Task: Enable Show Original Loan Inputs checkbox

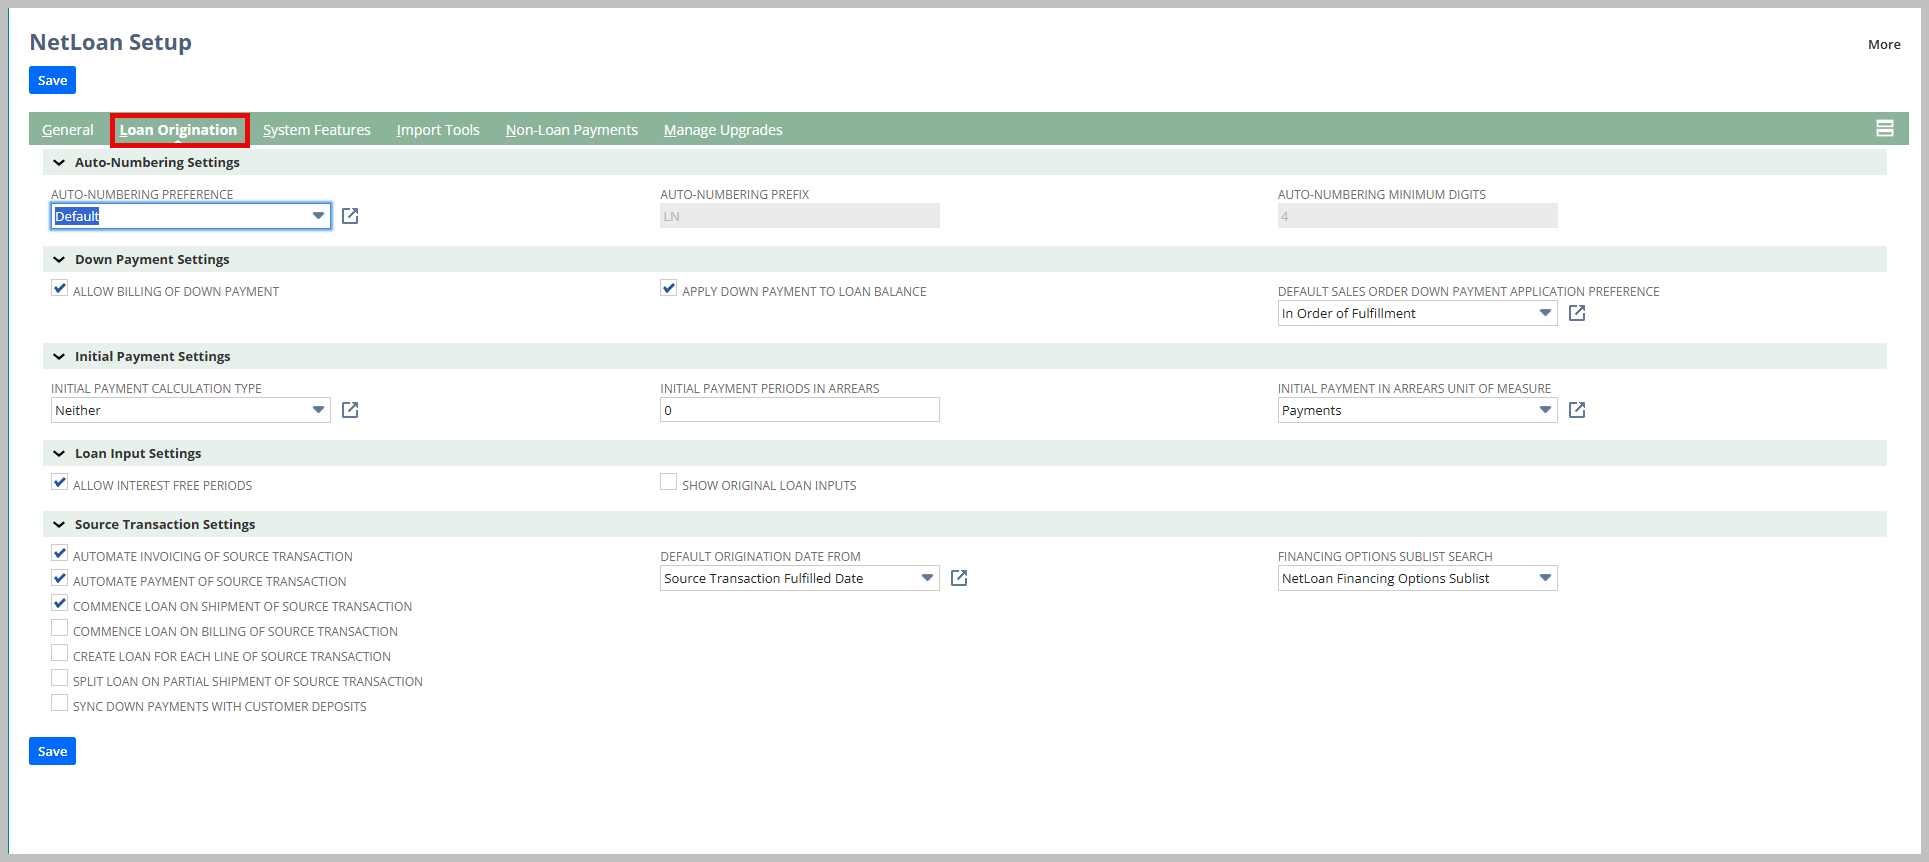Action: (x=669, y=482)
